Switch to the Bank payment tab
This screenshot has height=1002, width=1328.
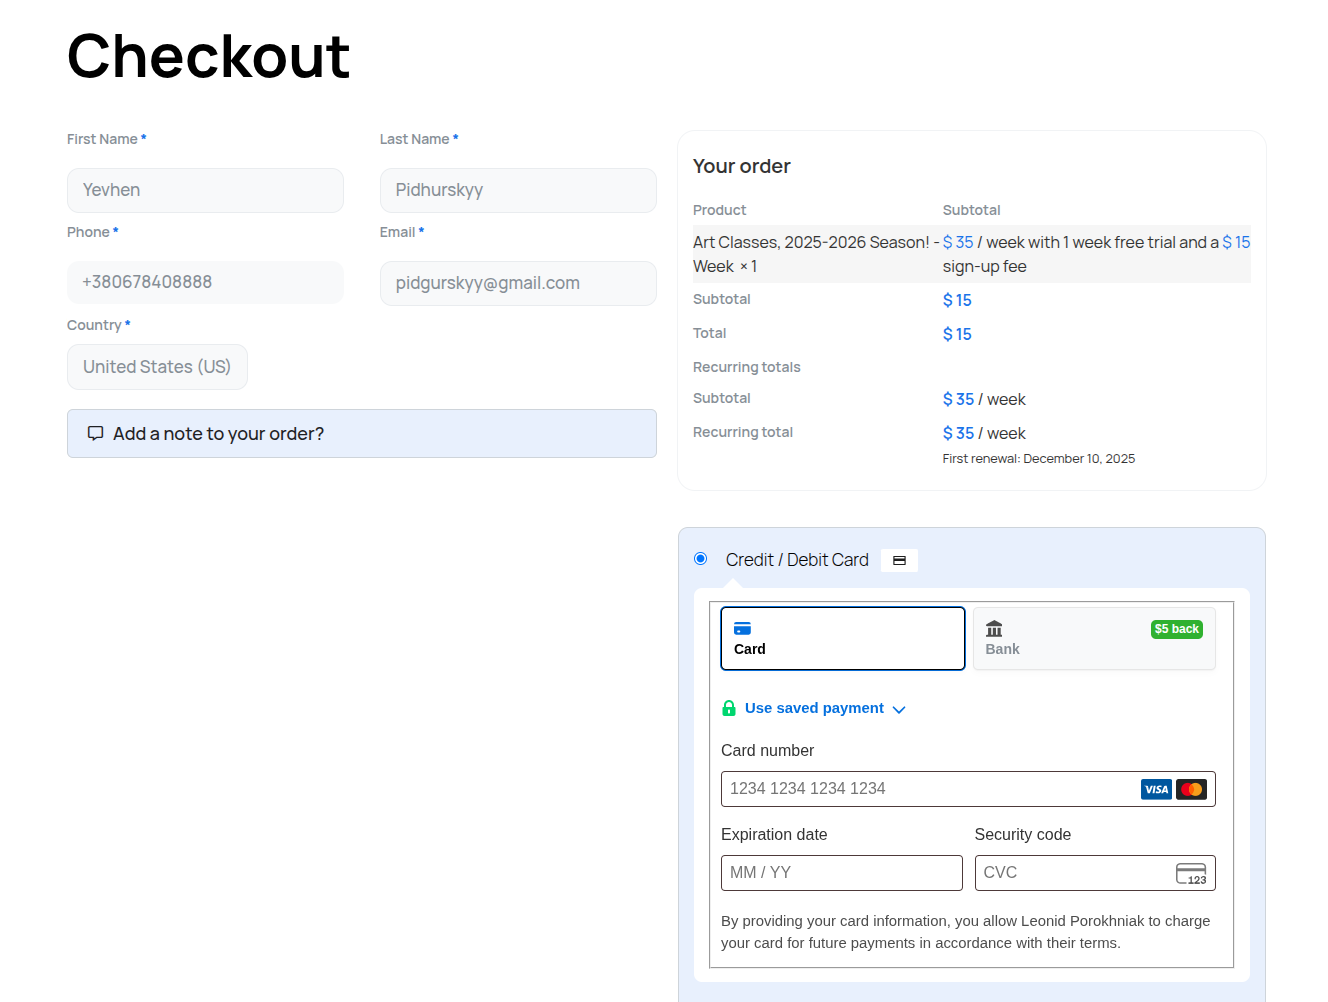(x=1094, y=638)
